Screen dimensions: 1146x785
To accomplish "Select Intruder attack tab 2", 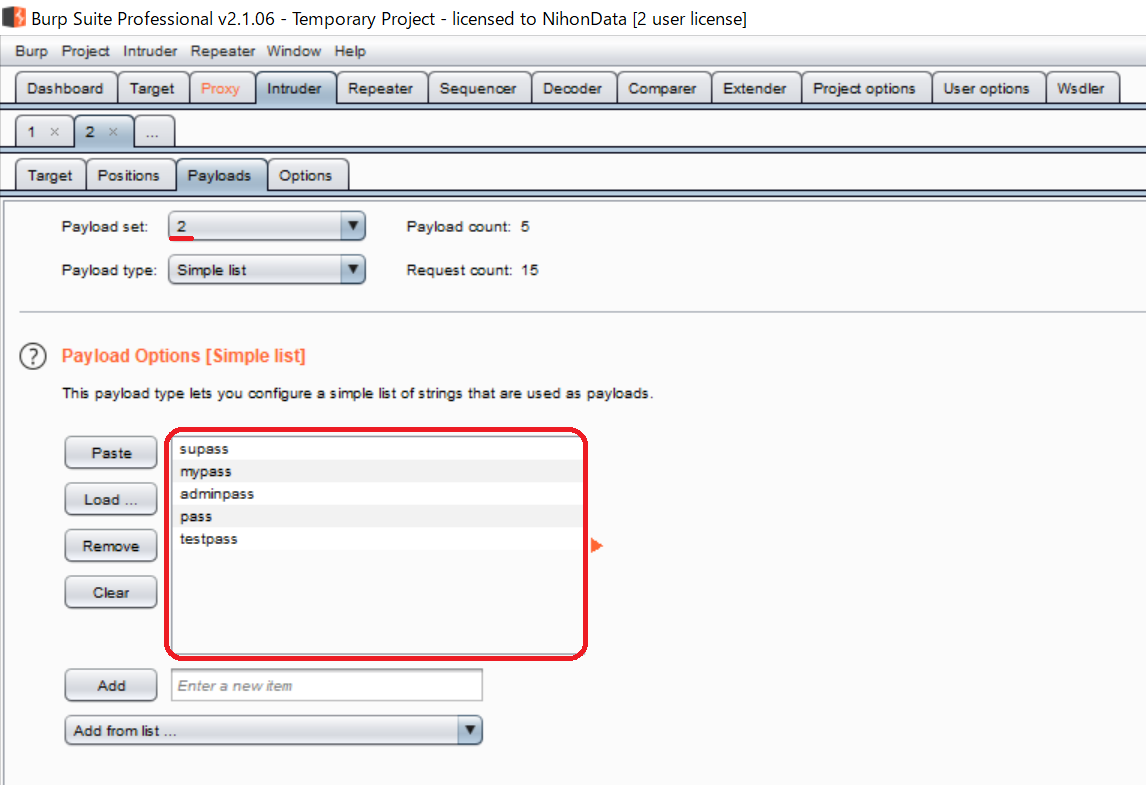I will pos(90,132).
